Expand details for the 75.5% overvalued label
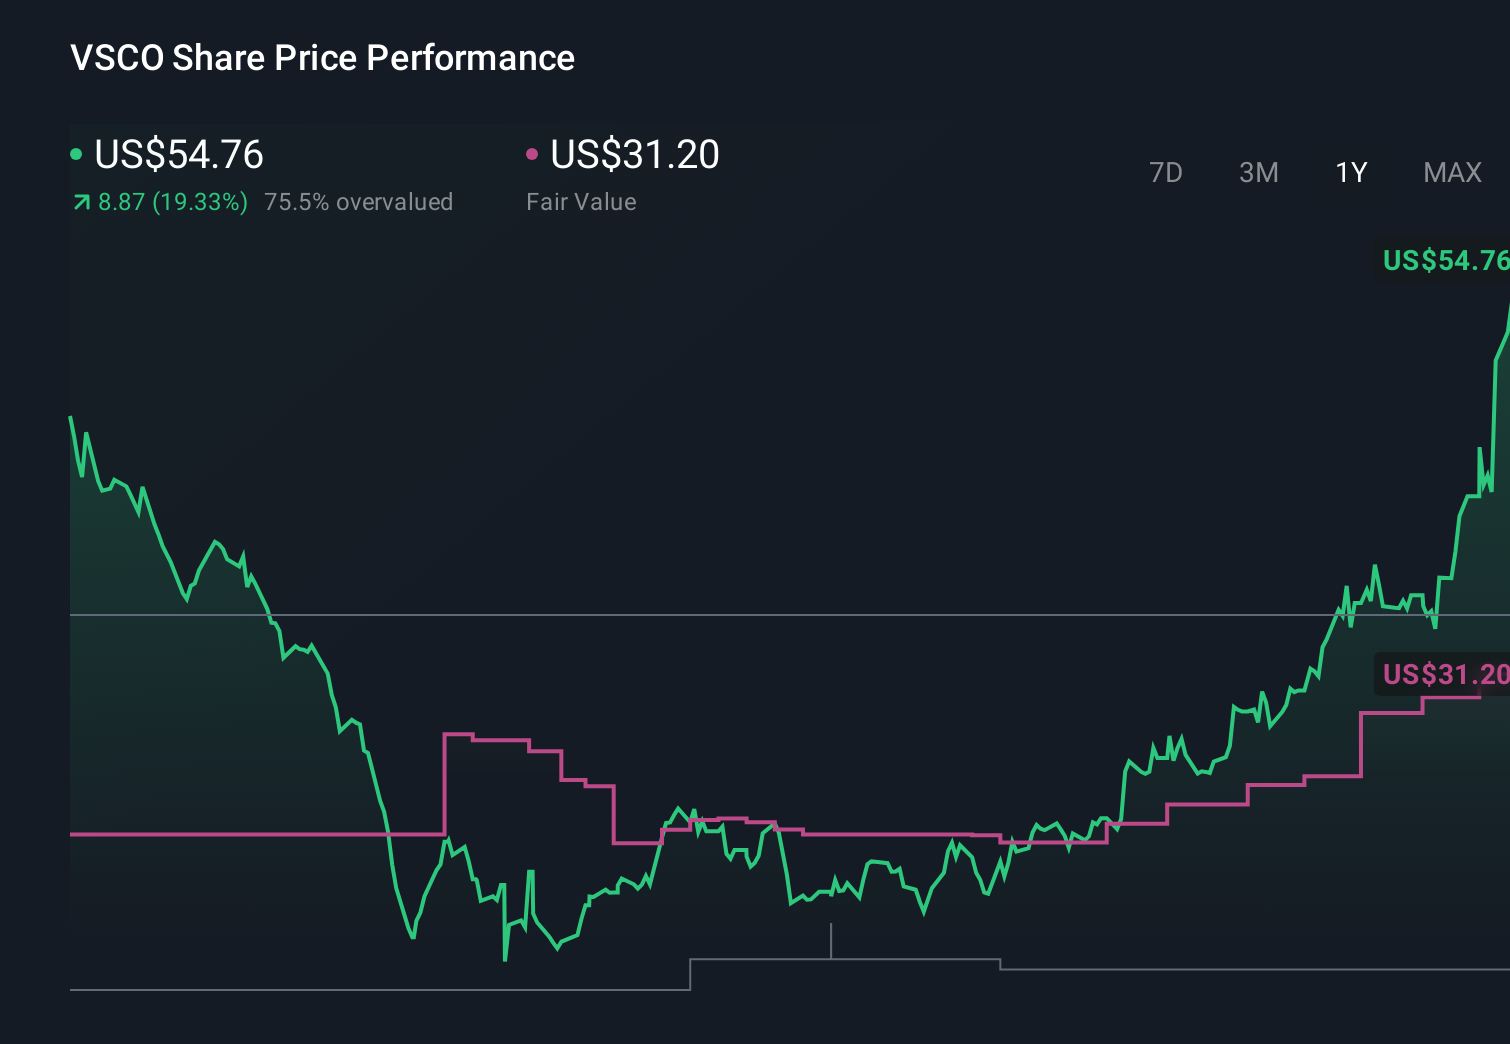1510x1044 pixels. [x=358, y=201]
